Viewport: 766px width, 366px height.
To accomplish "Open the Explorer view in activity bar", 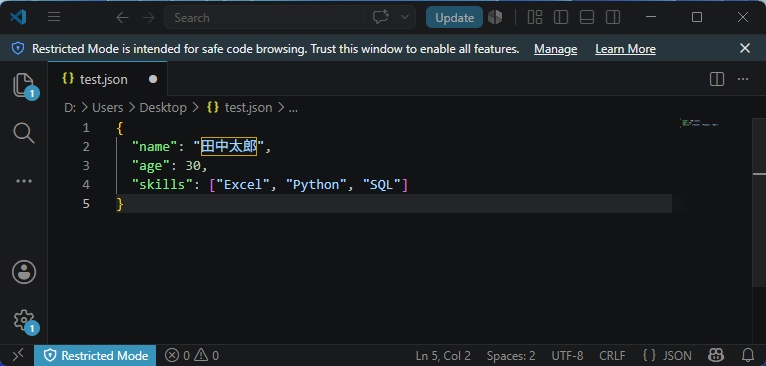I will coord(23,85).
